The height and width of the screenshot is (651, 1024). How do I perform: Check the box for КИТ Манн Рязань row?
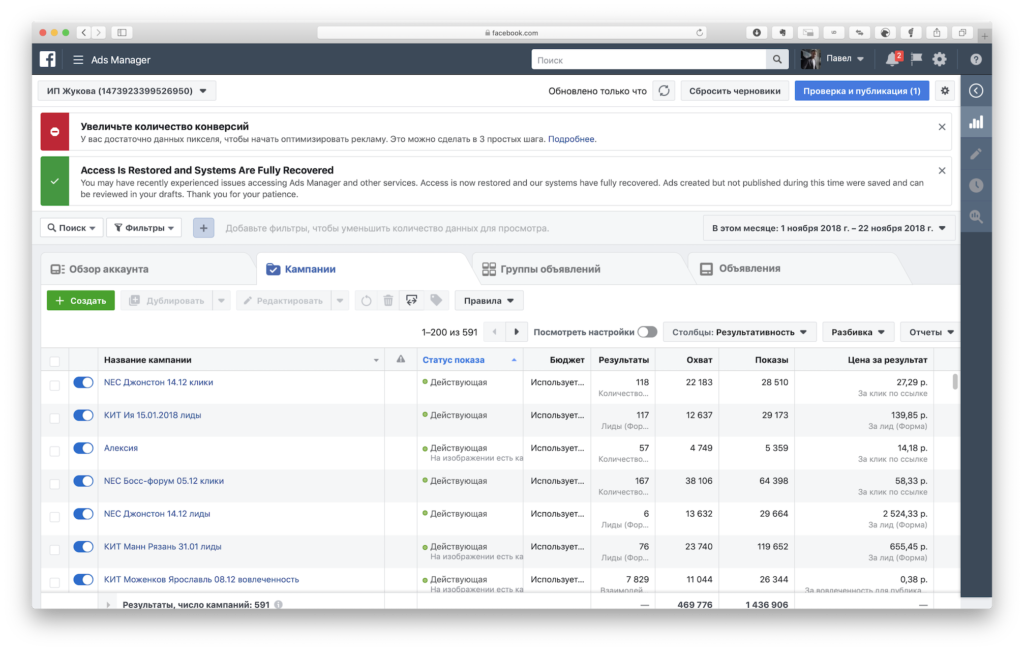pyautogui.click(x=55, y=550)
